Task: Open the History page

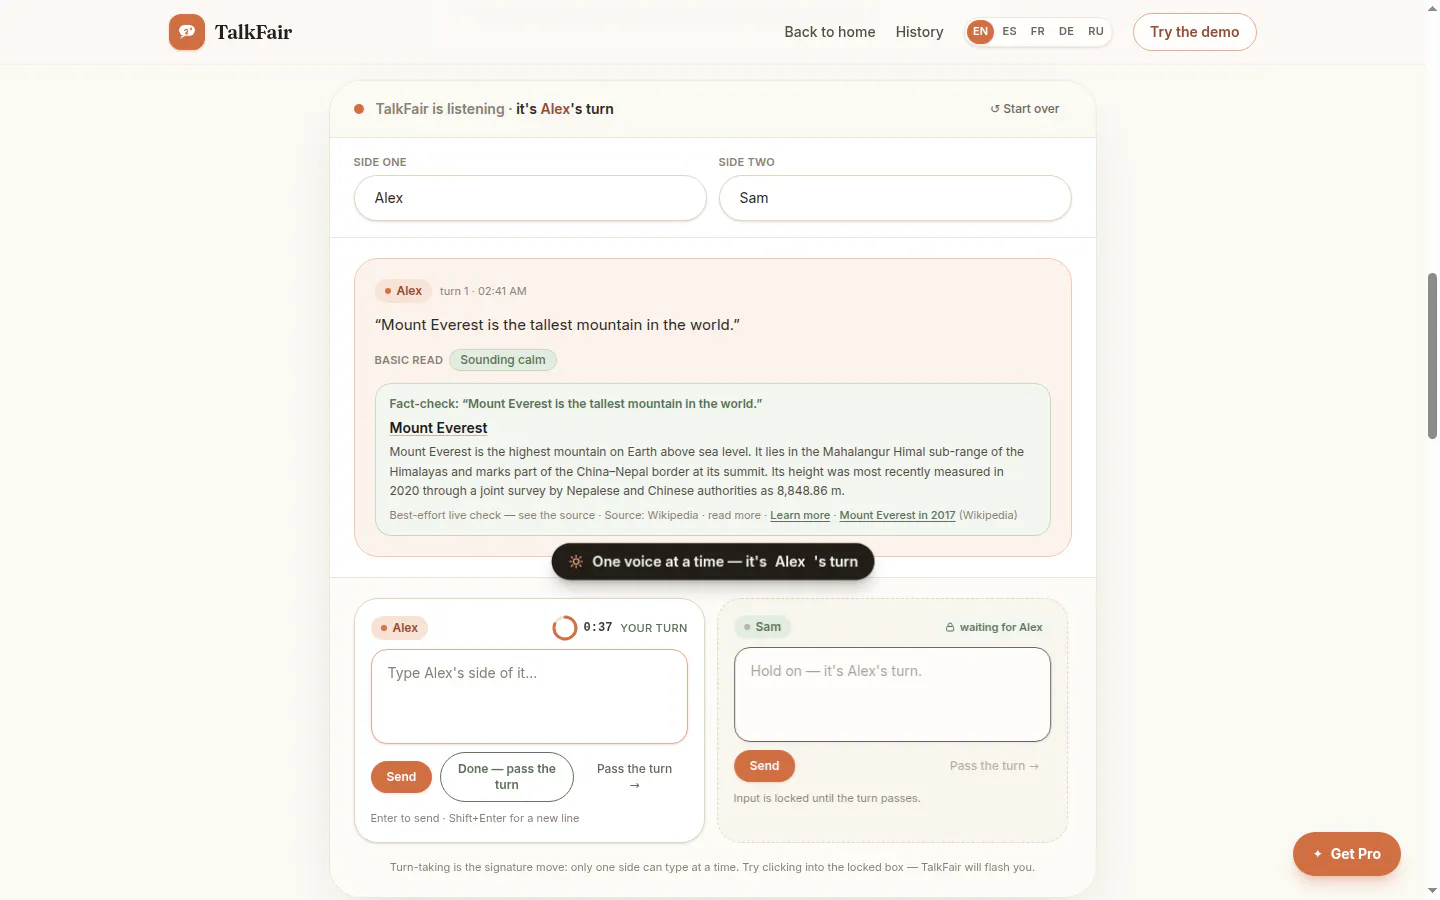Action: click(x=920, y=32)
